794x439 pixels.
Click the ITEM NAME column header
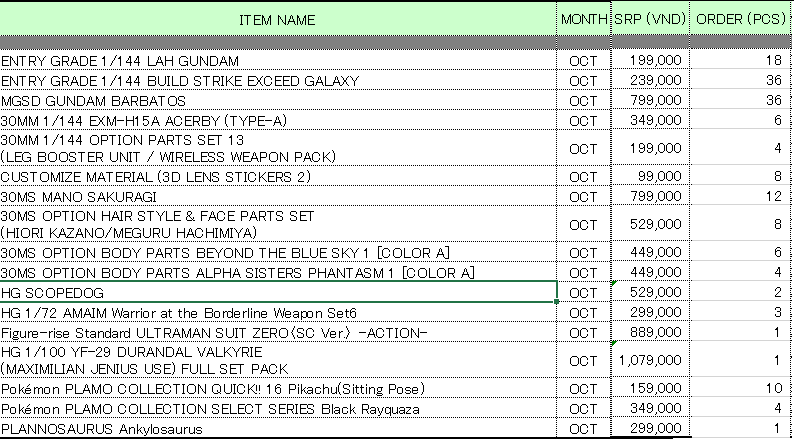tap(278, 20)
